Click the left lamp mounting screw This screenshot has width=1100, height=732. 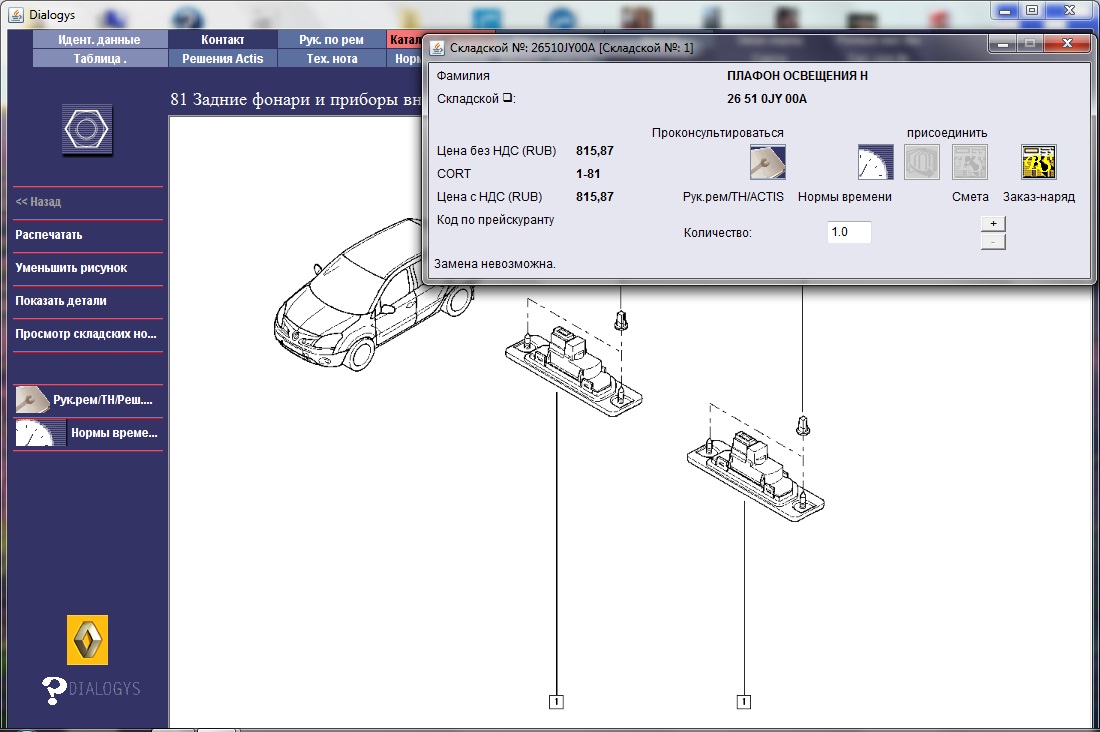(x=620, y=321)
